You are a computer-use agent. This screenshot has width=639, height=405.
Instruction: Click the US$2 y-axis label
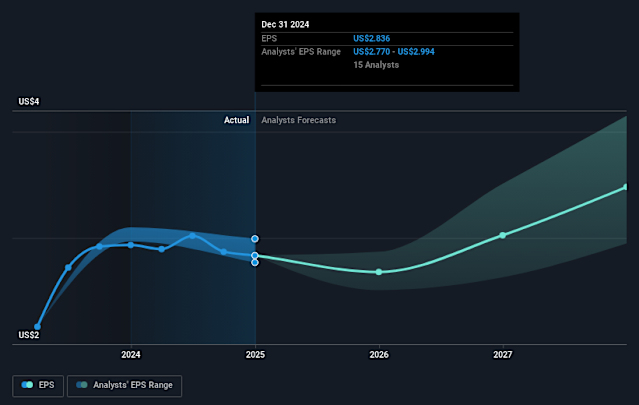(29, 336)
